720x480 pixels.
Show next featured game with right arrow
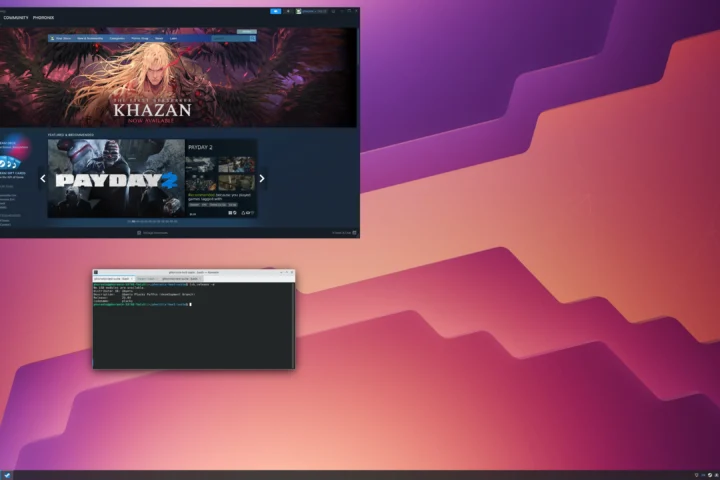[262, 179]
